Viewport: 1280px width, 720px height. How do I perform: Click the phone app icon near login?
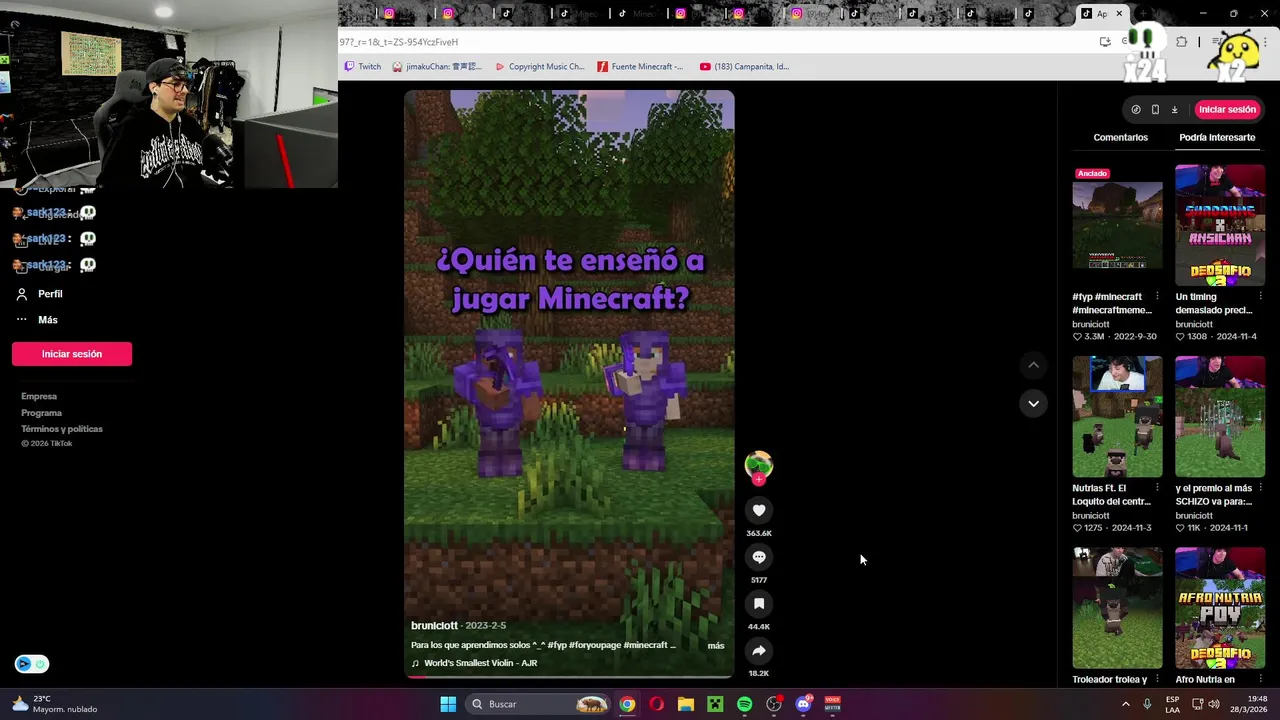point(1155,109)
